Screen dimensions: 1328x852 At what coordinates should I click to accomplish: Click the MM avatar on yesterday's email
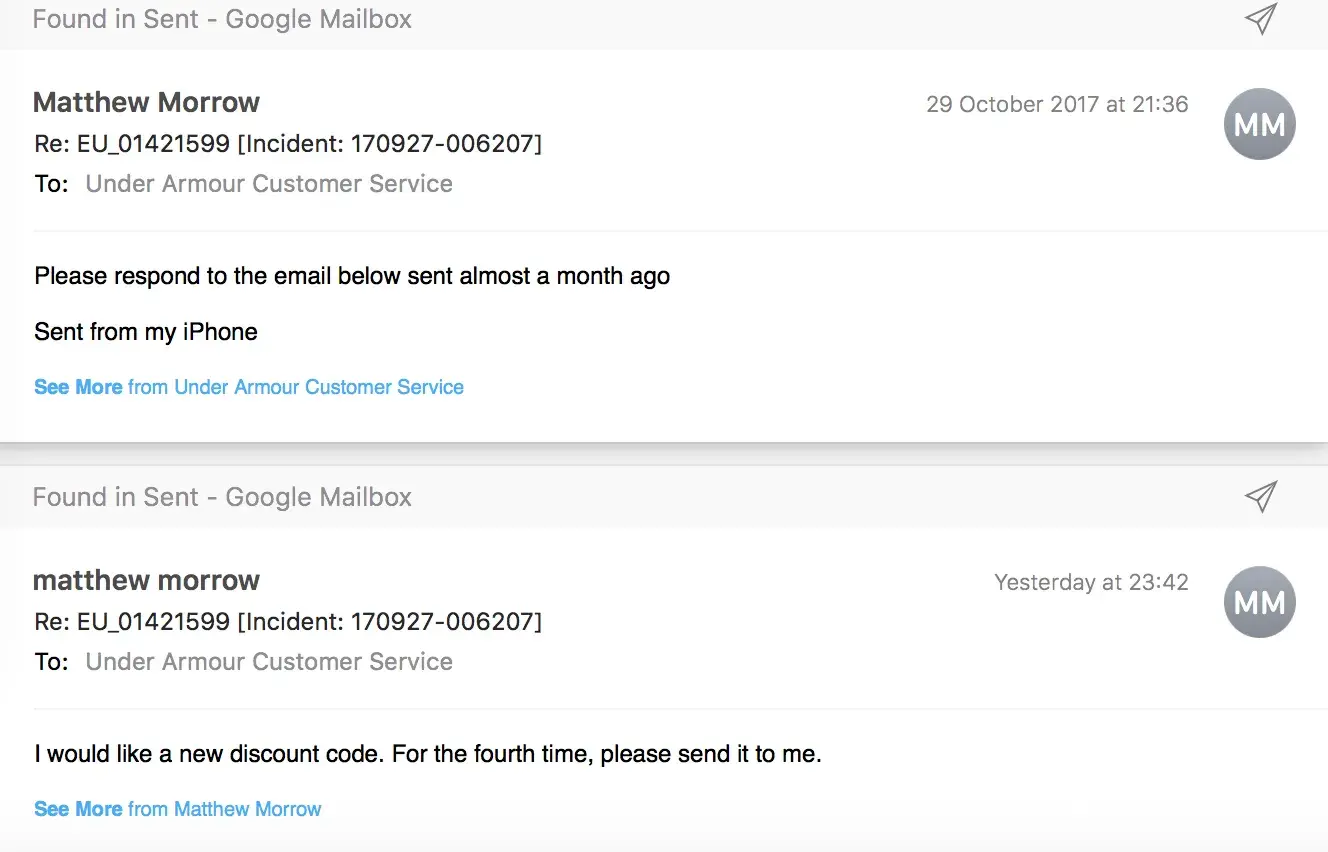pos(1259,602)
